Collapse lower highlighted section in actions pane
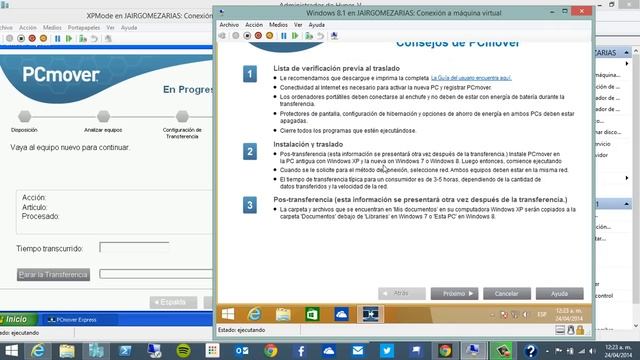The image size is (640, 360). click(x=626, y=204)
